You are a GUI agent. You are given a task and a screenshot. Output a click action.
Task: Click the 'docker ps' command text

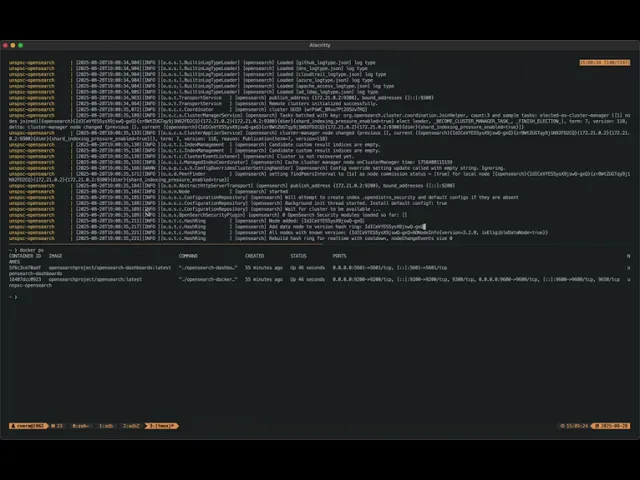click(x=31, y=250)
